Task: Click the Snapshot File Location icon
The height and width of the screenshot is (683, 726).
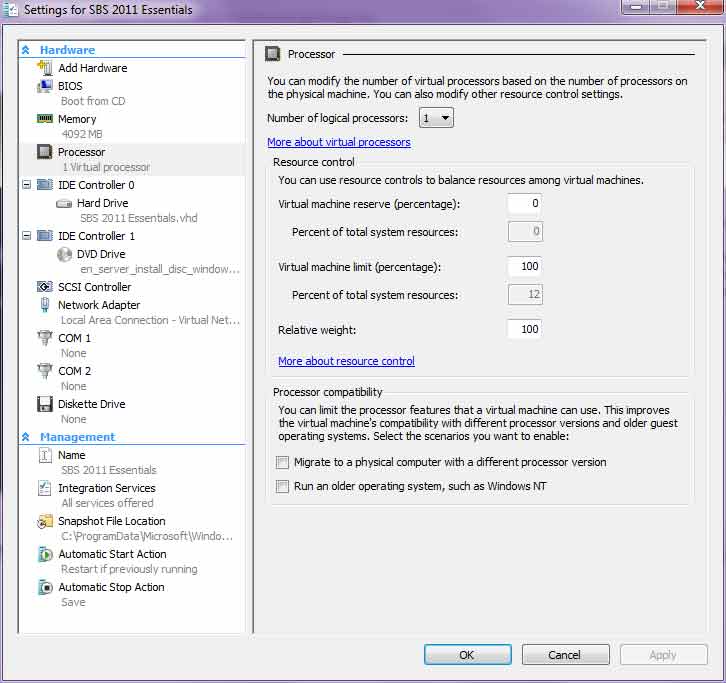Action: pos(45,521)
